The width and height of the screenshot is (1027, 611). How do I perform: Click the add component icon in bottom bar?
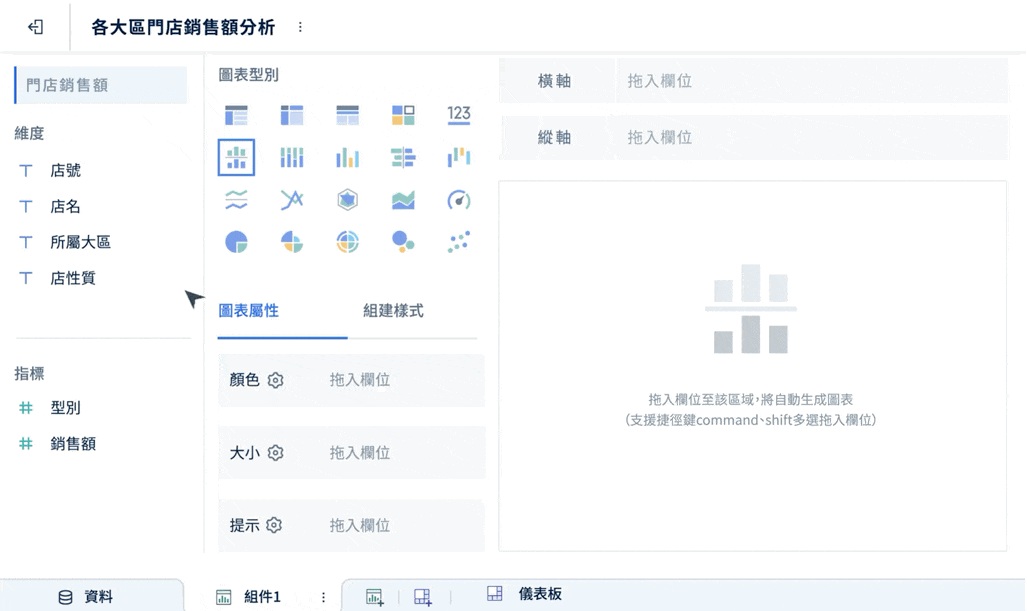pos(374,594)
